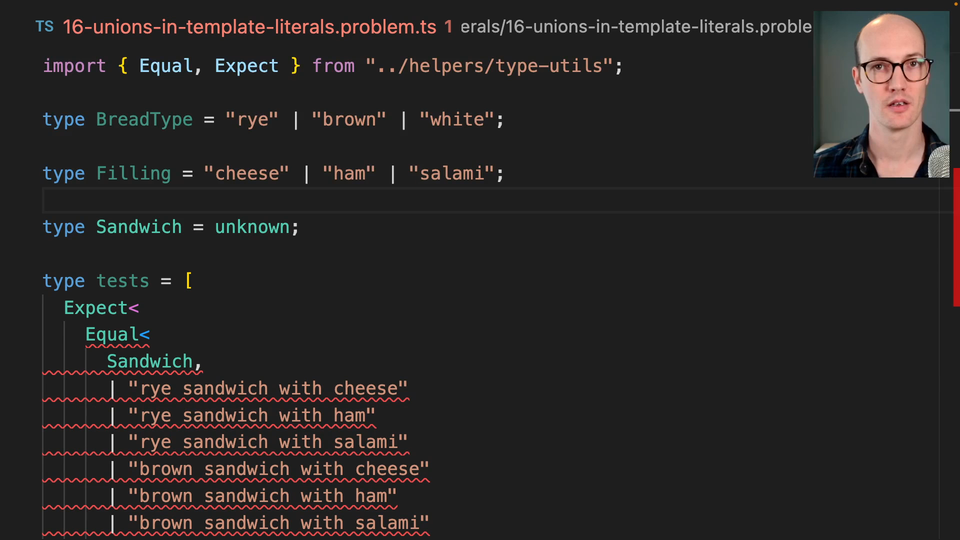This screenshot has height=540, width=960.
Task: Click the webcam video overlay
Action: click(881, 94)
